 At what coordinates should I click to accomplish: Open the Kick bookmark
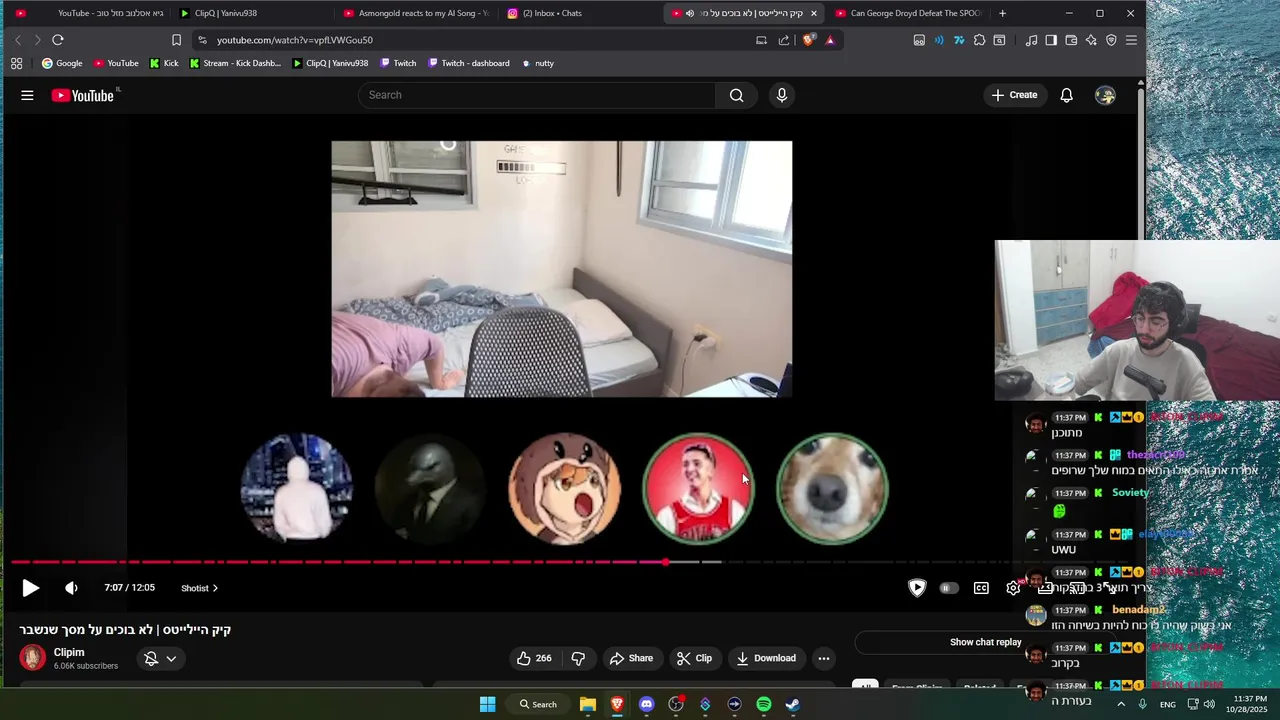coord(164,63)
